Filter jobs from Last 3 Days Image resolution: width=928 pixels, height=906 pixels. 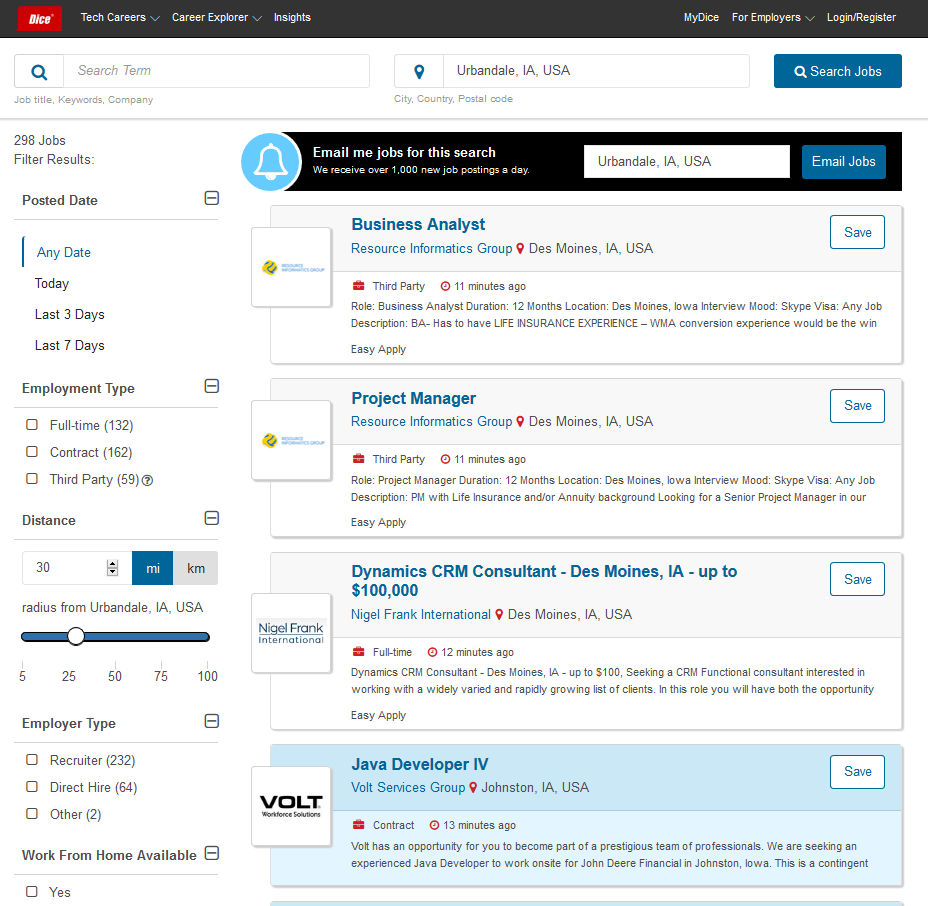pyautogui.click(x=69, y=314)
